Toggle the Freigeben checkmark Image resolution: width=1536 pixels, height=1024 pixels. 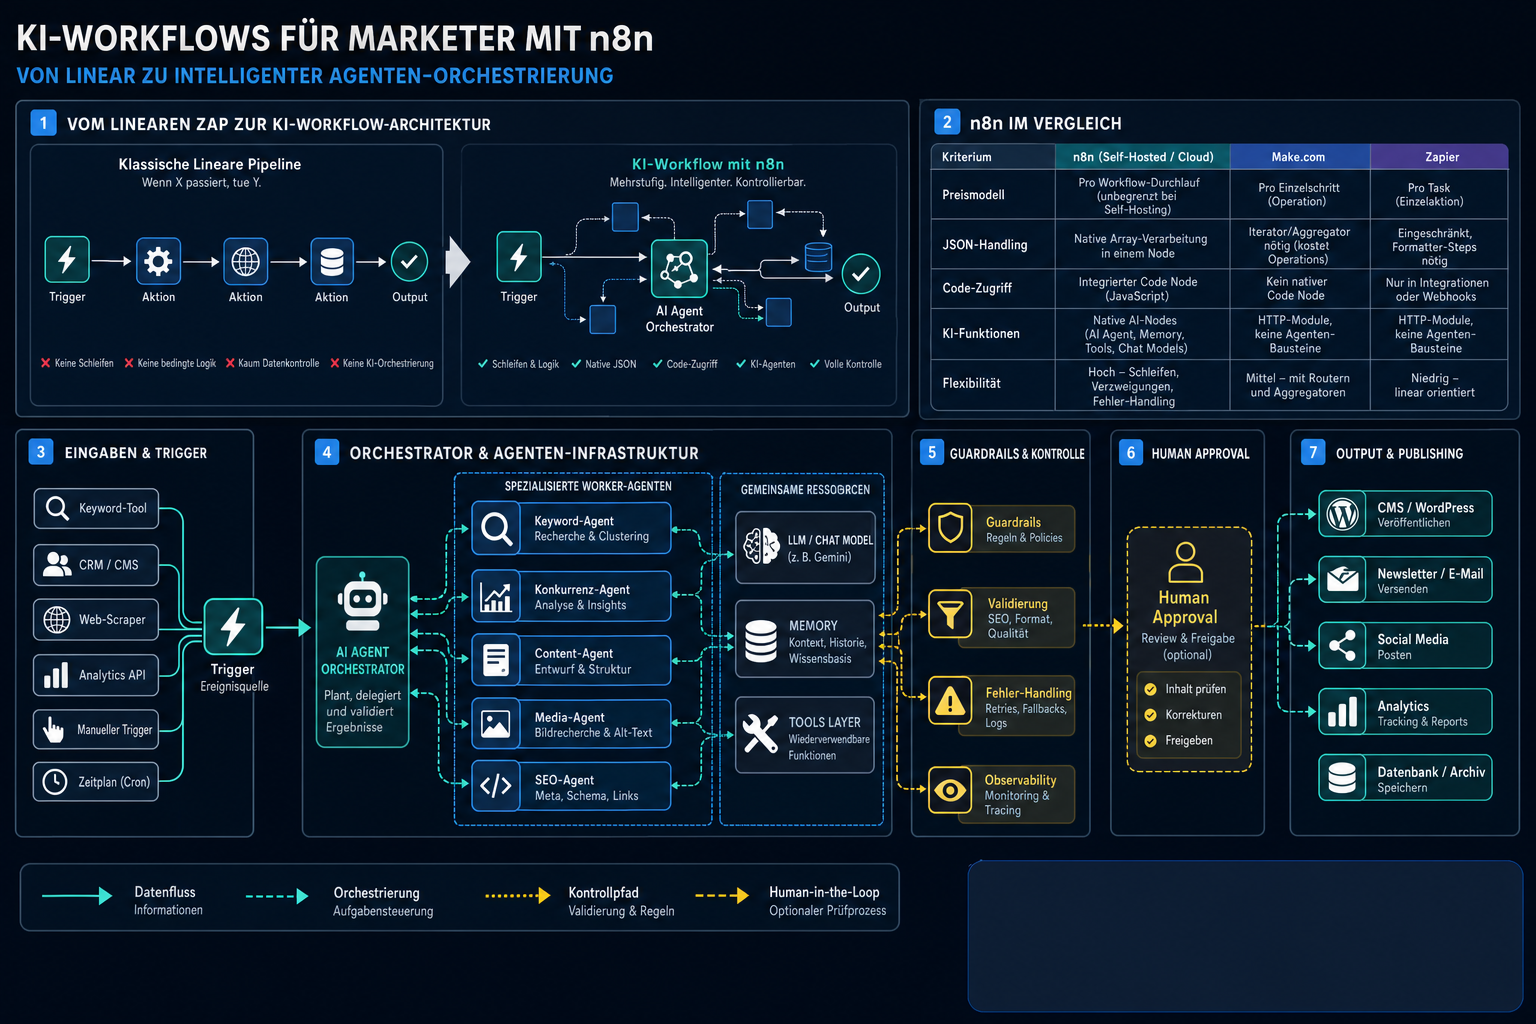coord(1150,741)
